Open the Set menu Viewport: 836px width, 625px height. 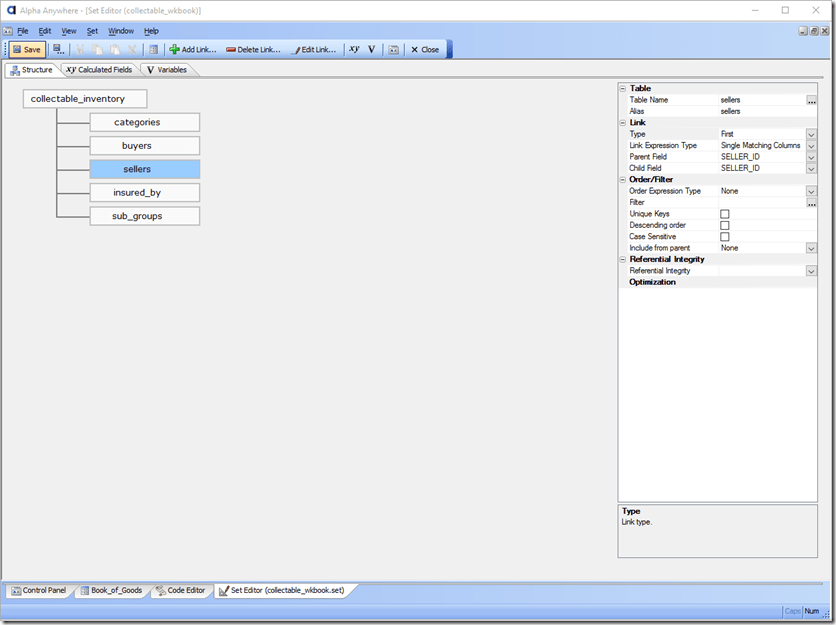click(92, 31)
